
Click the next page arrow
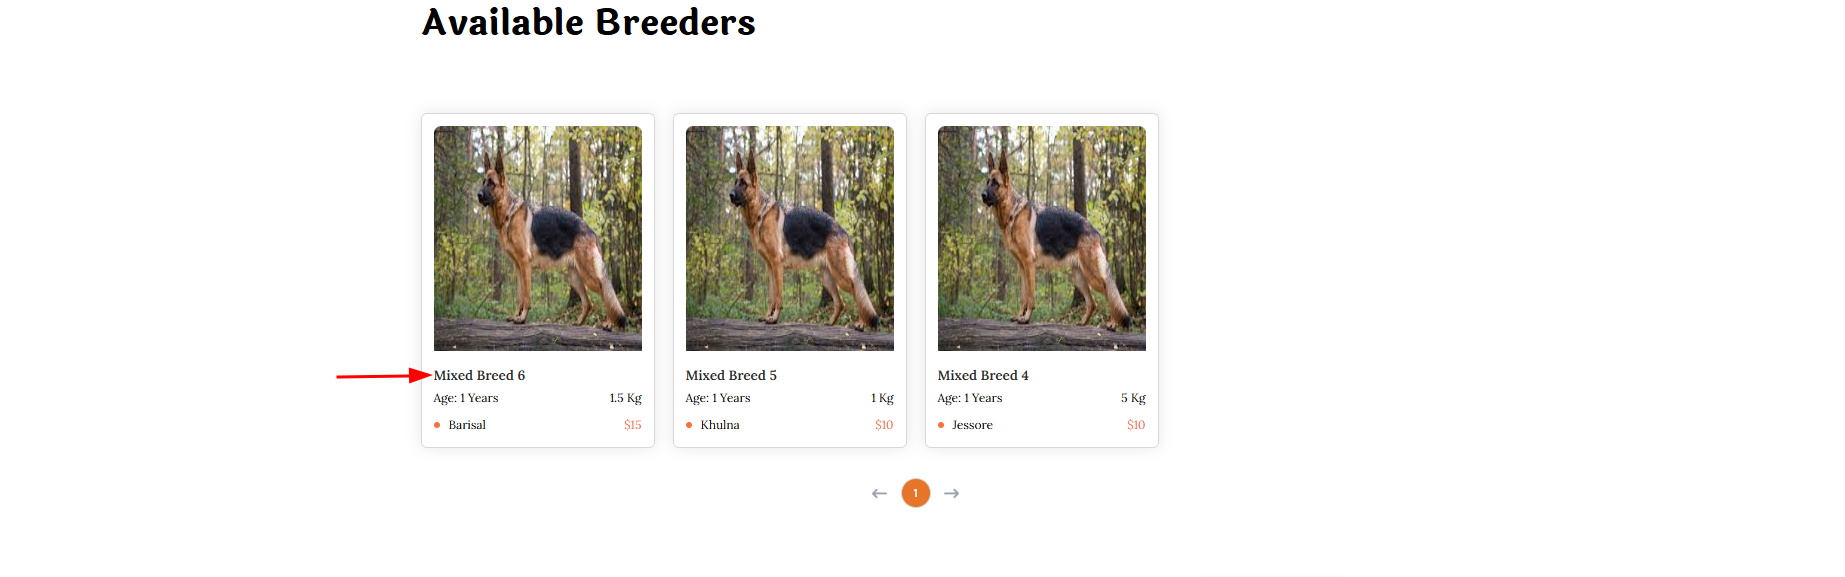(x=952, y=493)
